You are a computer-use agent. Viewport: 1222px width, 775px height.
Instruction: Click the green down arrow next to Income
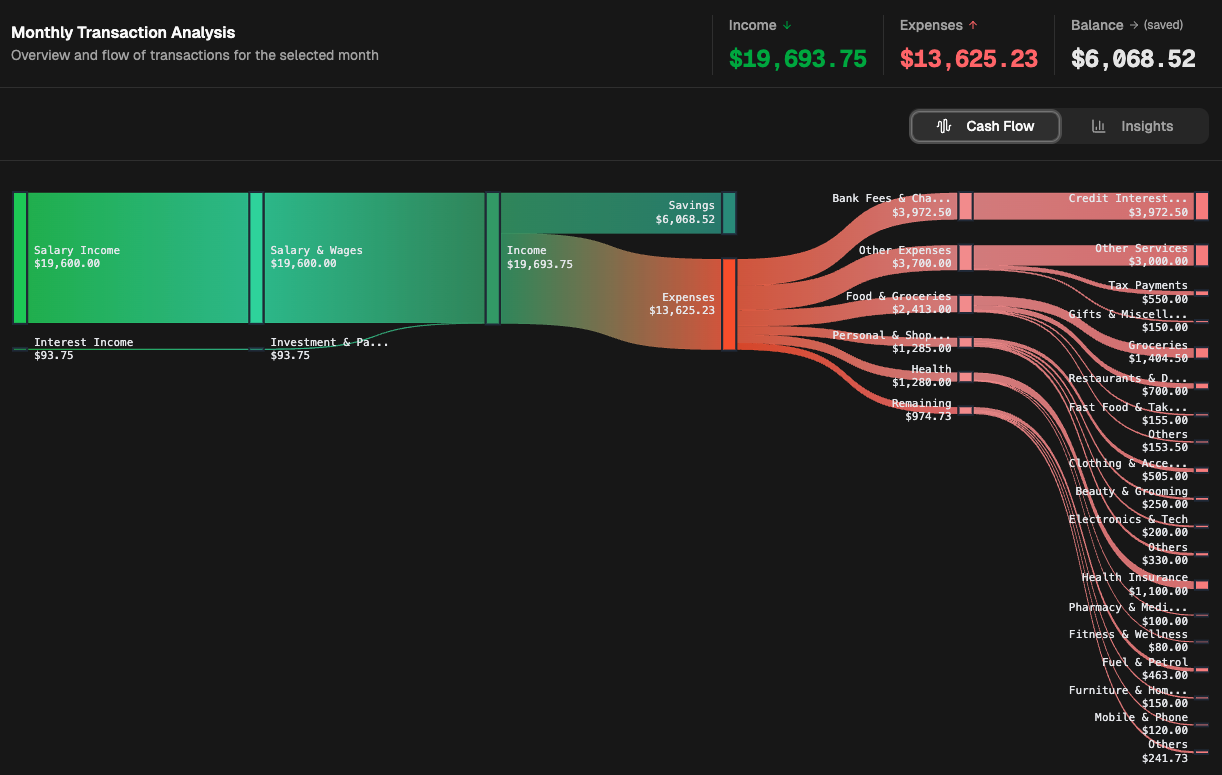(x=787, y=26)
